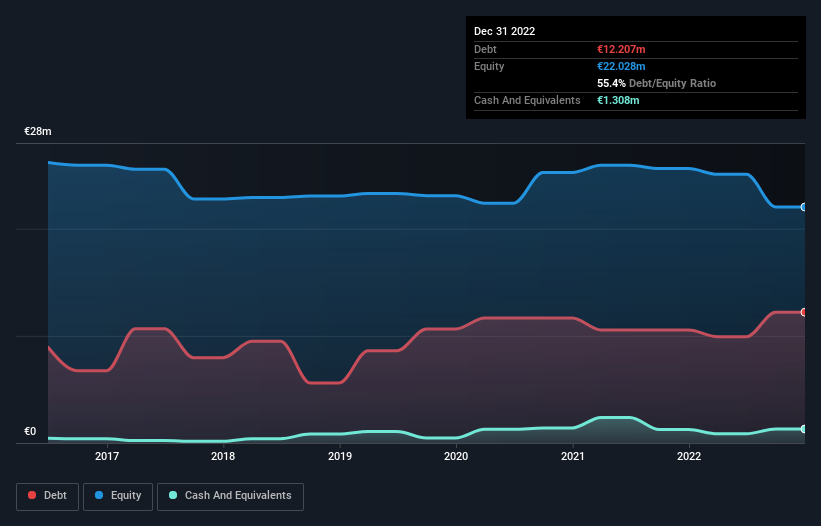821x526 pixels.
Task: Click the Equity label in tooltip
Action: click(x=489, y=66)
